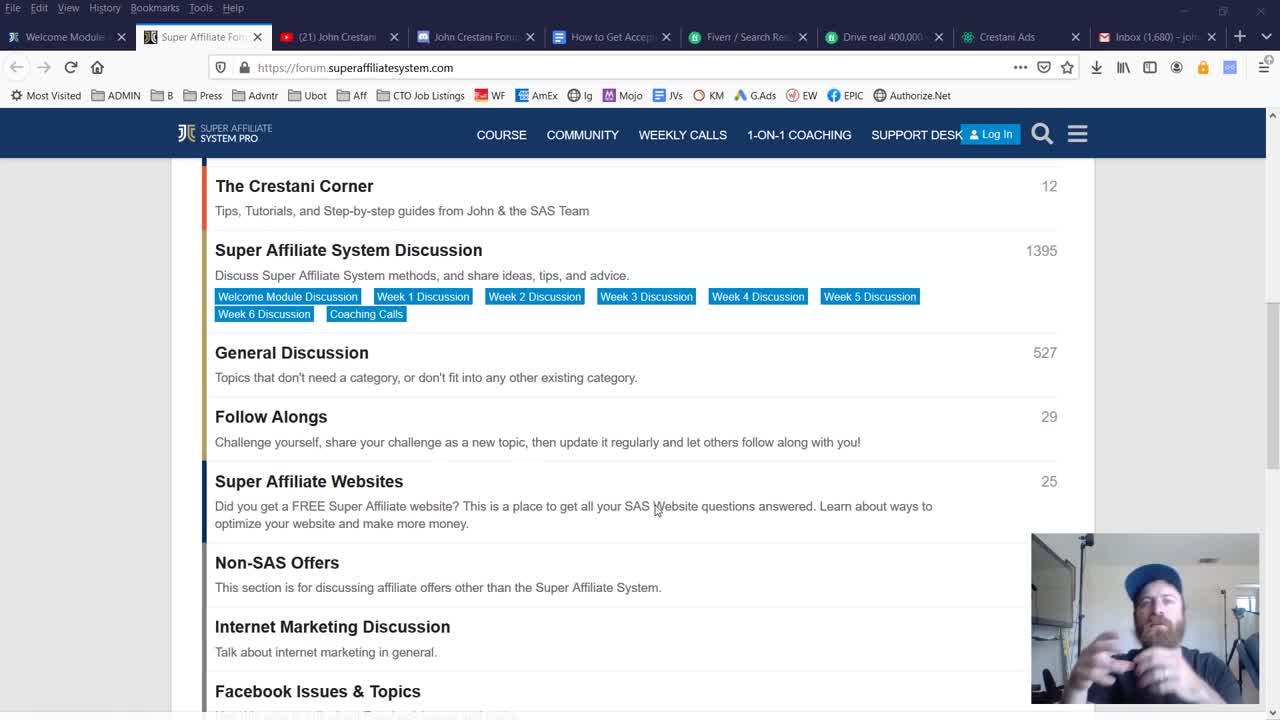The width and height of the screenshot is (1280, 720).
Task: Open the Edit menu
Action: click(x=39, y=8)
